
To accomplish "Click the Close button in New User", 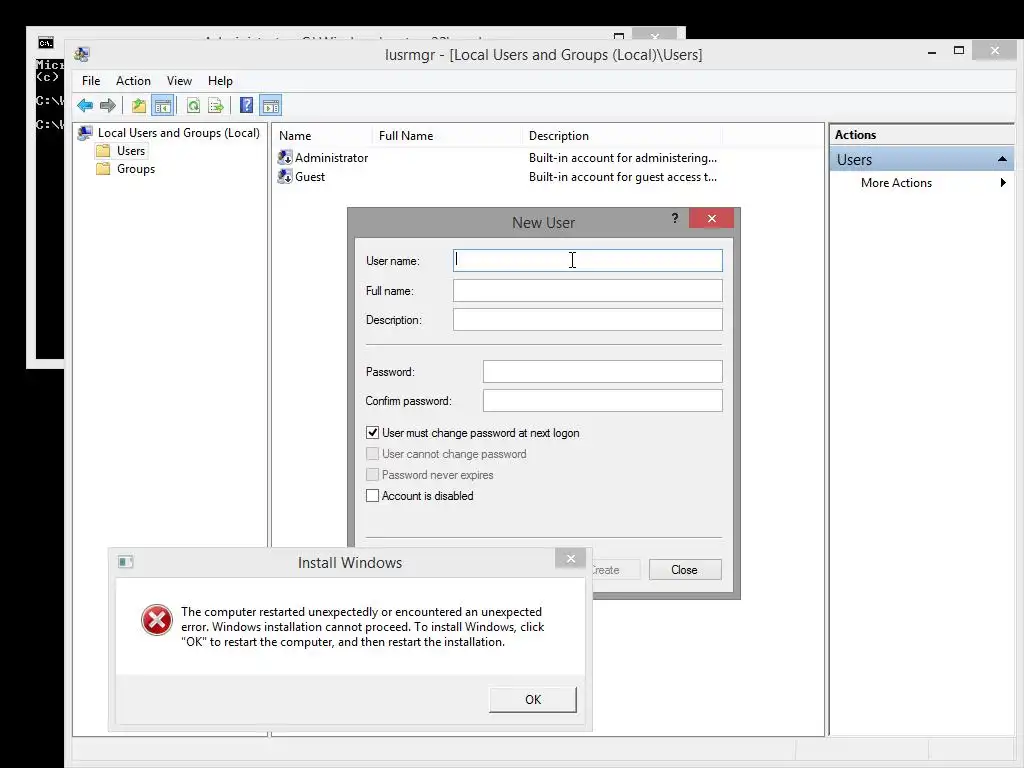I will (685, 569).
